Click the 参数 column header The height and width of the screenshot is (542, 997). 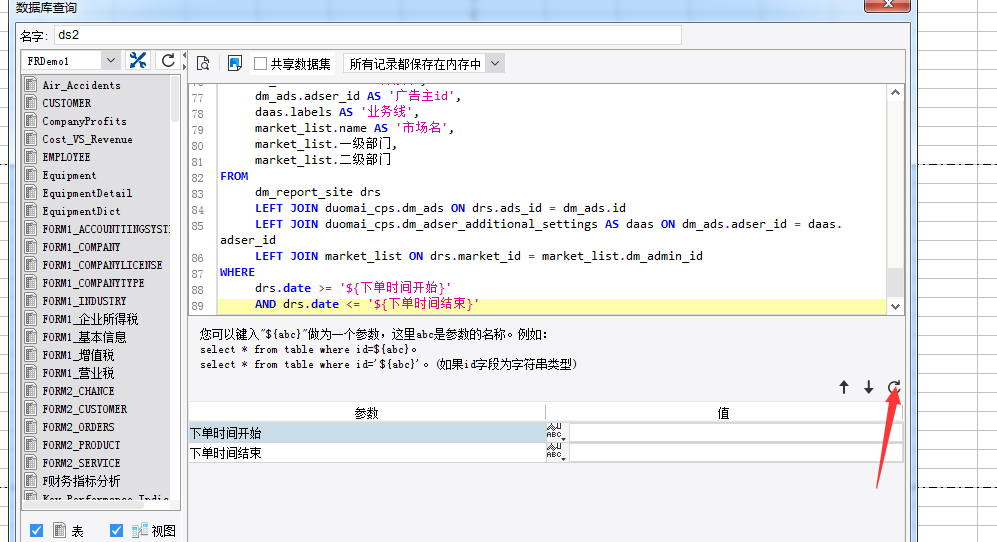click(367, 412)
